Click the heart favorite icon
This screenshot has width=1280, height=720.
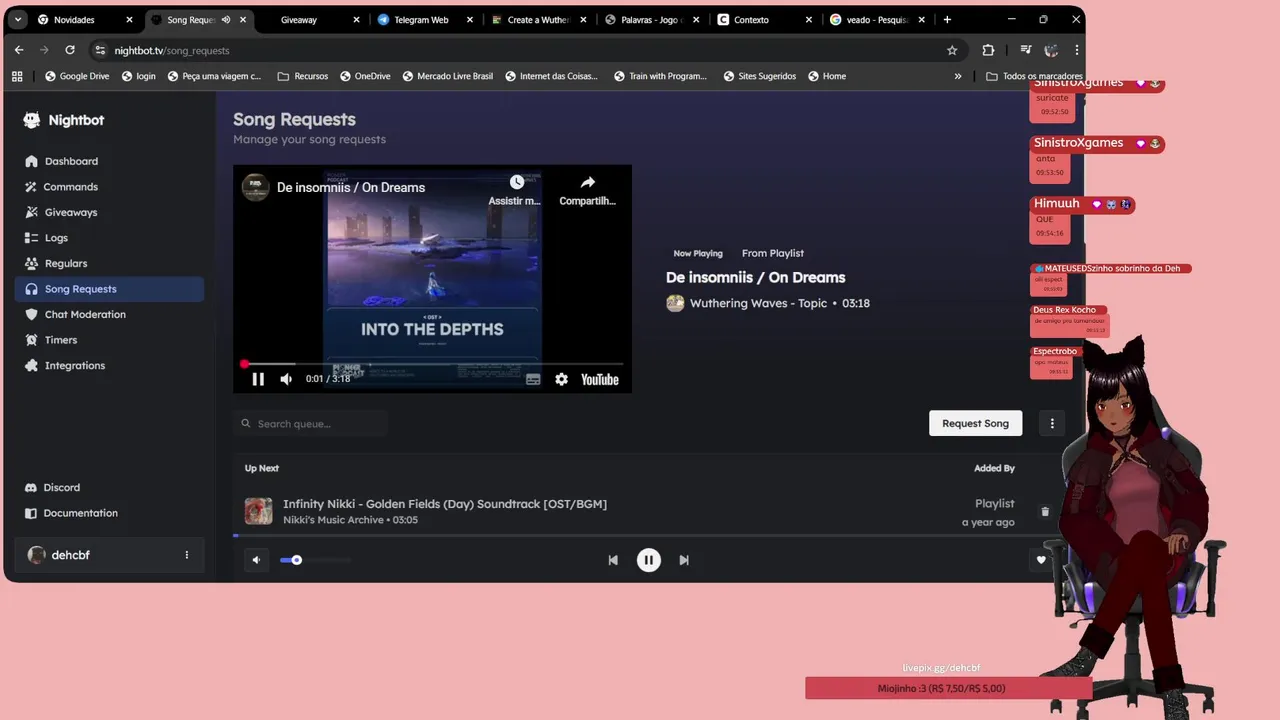[1041, 560]
